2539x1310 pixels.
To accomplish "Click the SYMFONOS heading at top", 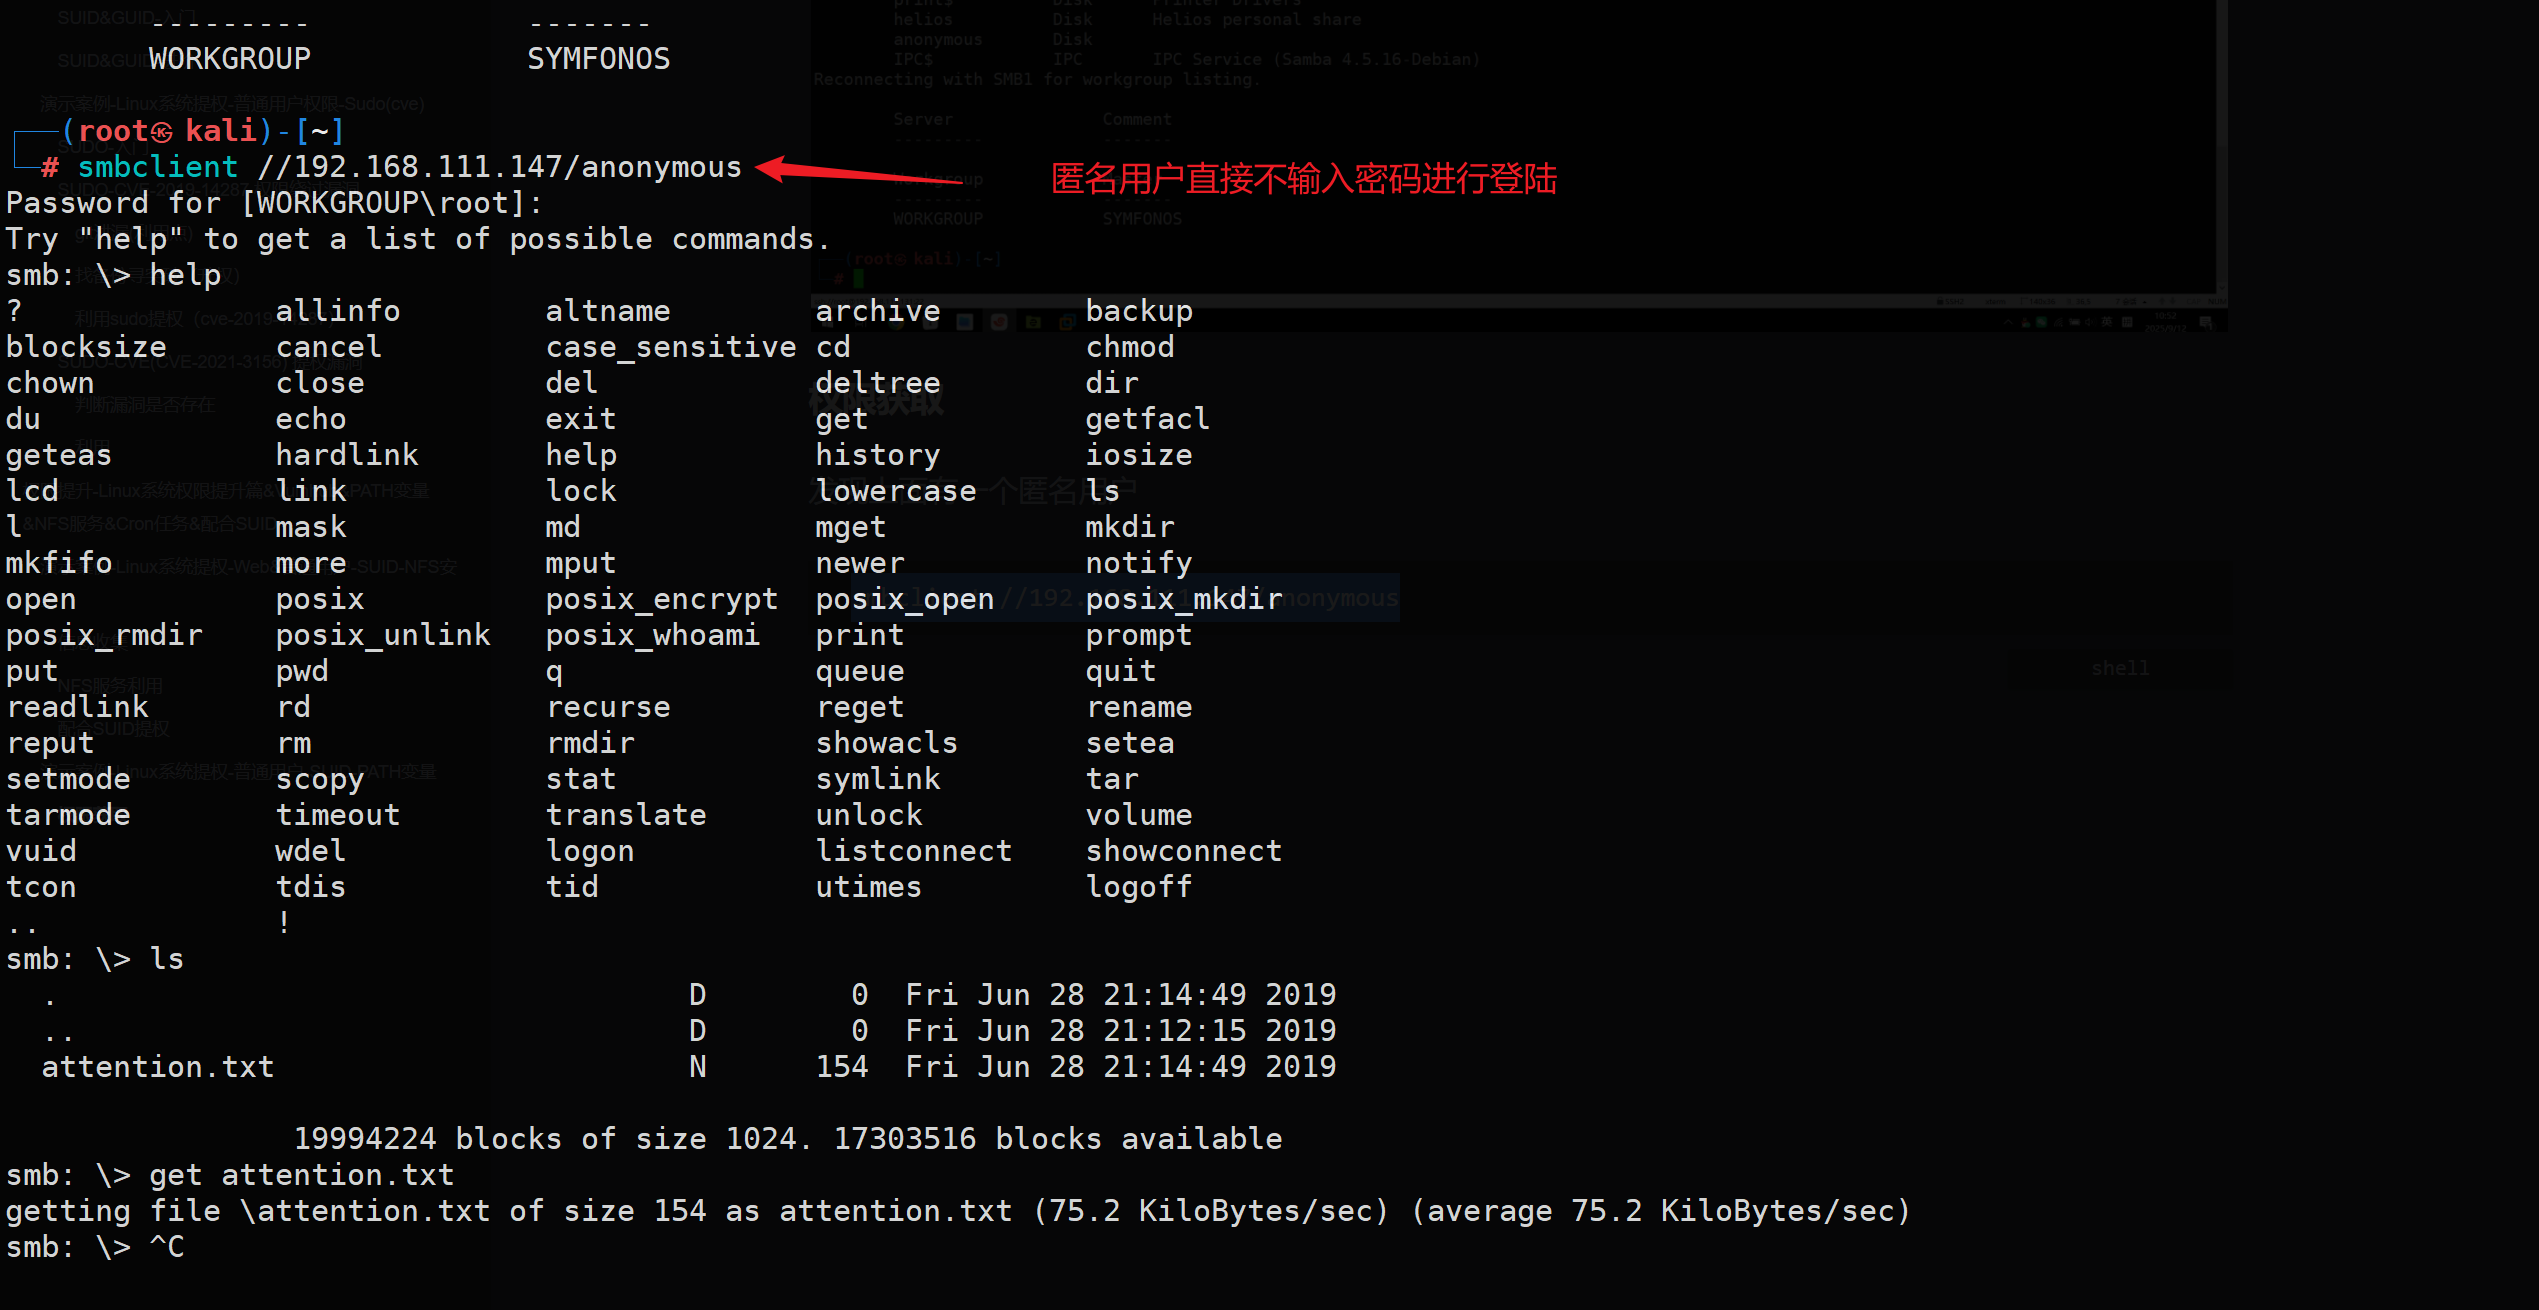I will pyautogui.click(x=598, y=59).
